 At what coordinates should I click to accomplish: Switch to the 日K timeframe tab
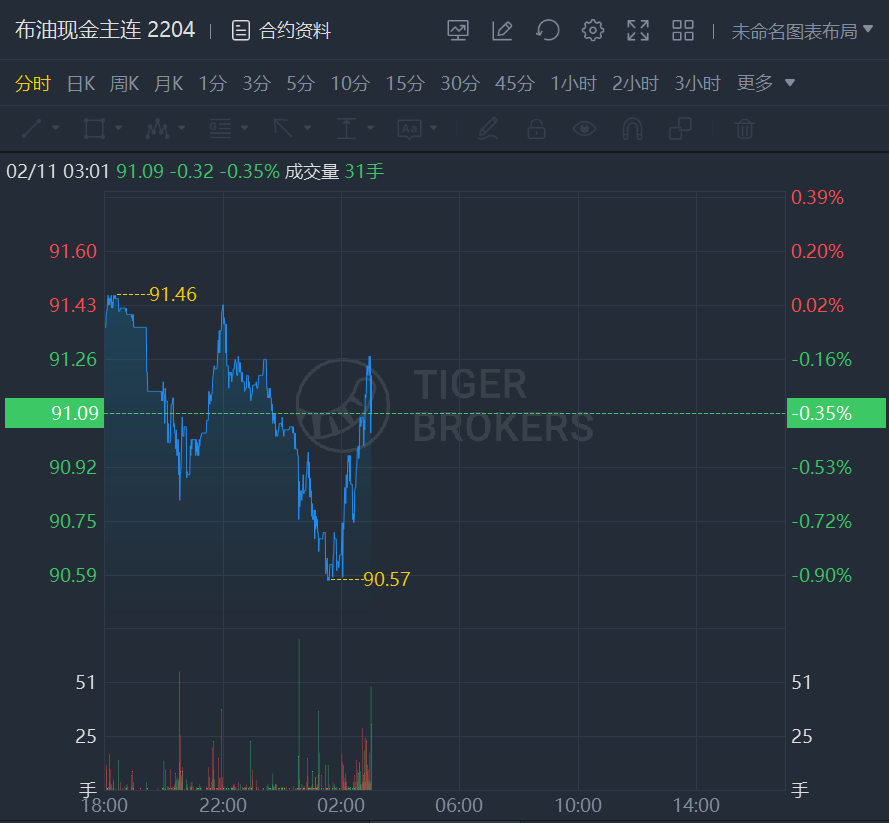(80, 83)
